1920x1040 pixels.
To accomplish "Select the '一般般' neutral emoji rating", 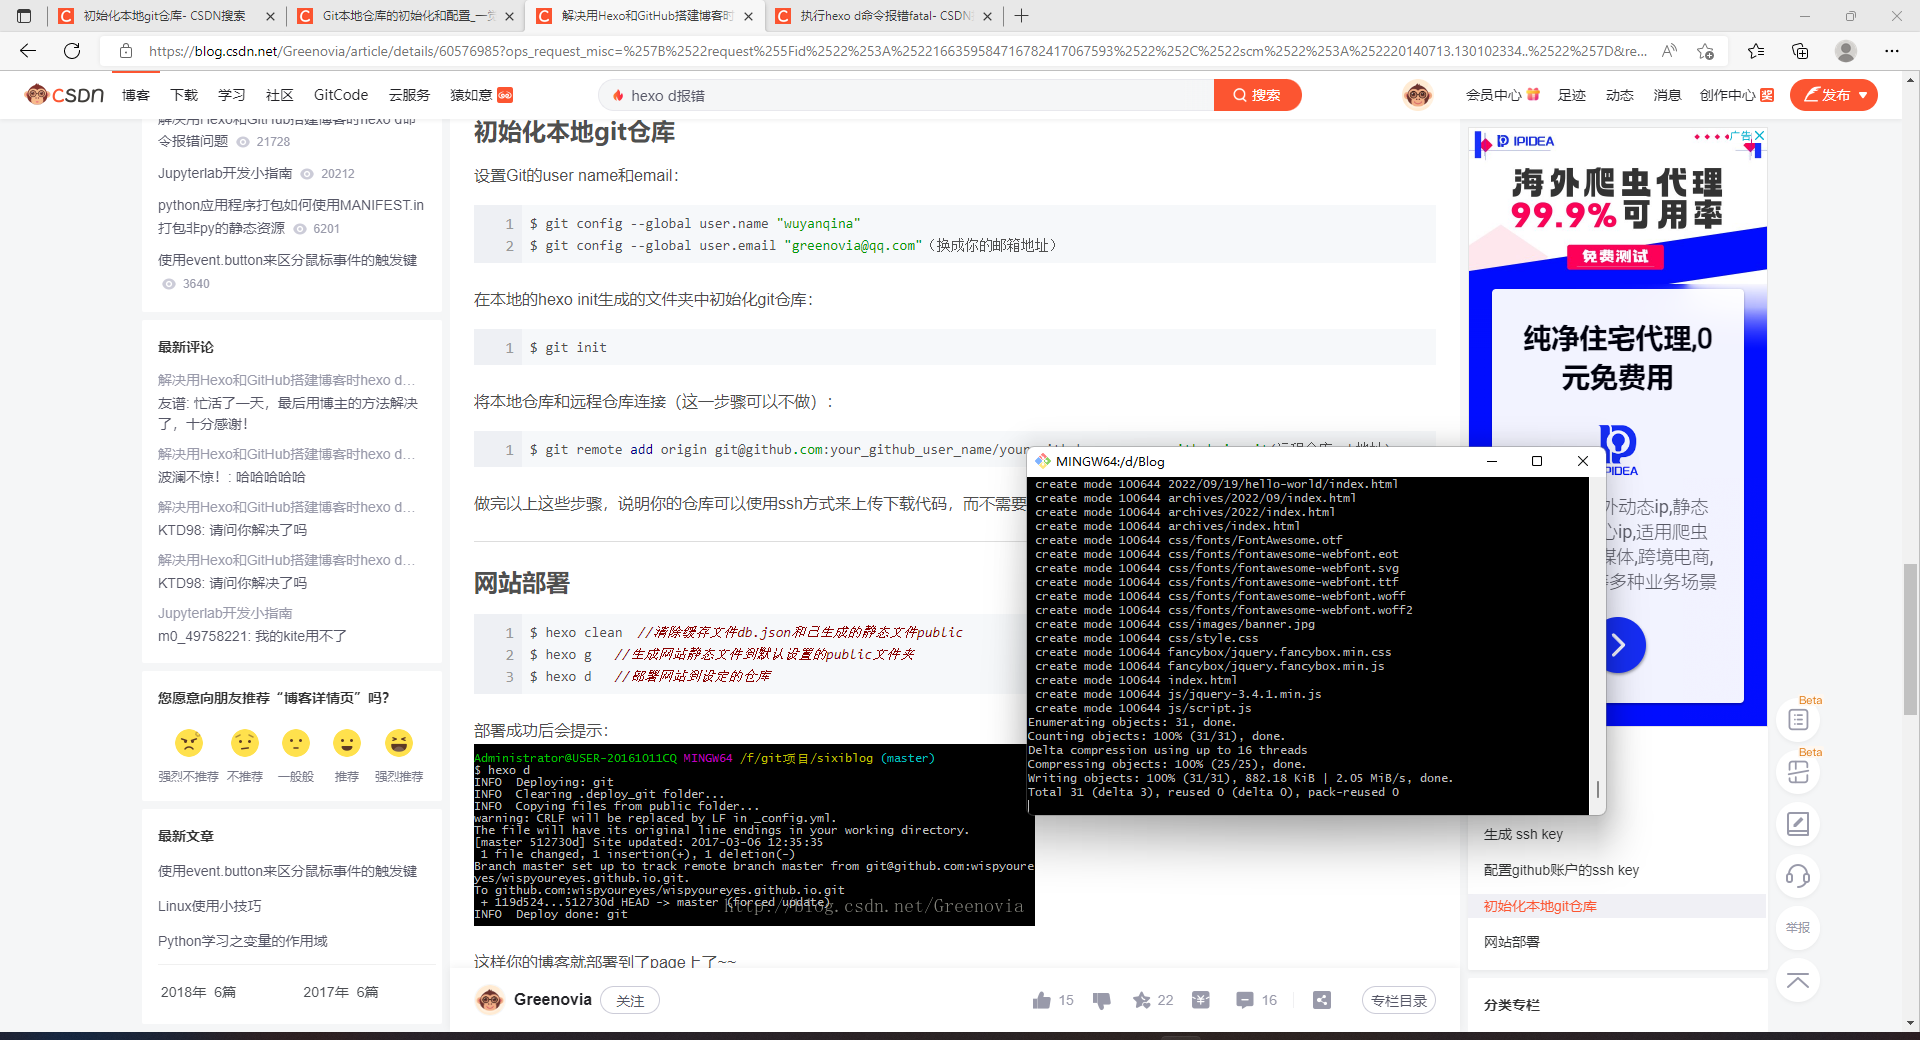I will point(295,743).
